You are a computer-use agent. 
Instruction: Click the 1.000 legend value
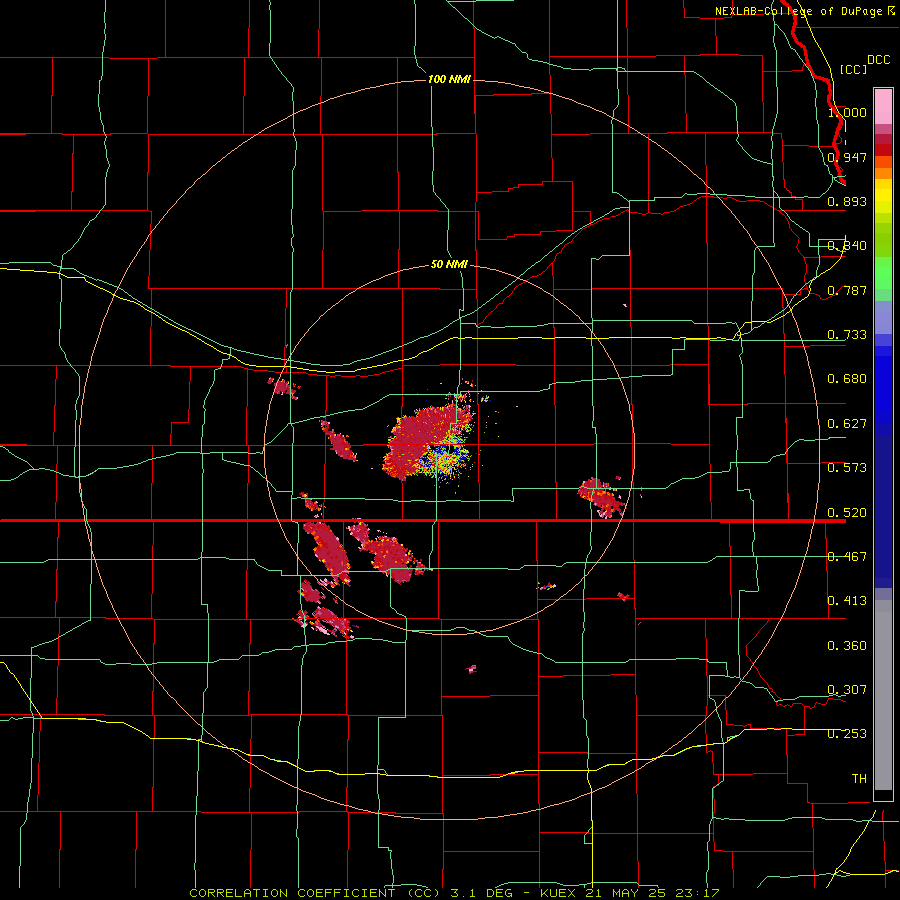click(x=847, y=112)
